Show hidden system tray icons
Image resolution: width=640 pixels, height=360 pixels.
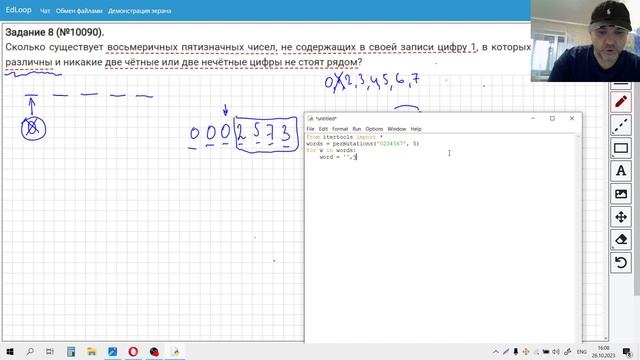[496, 351]
